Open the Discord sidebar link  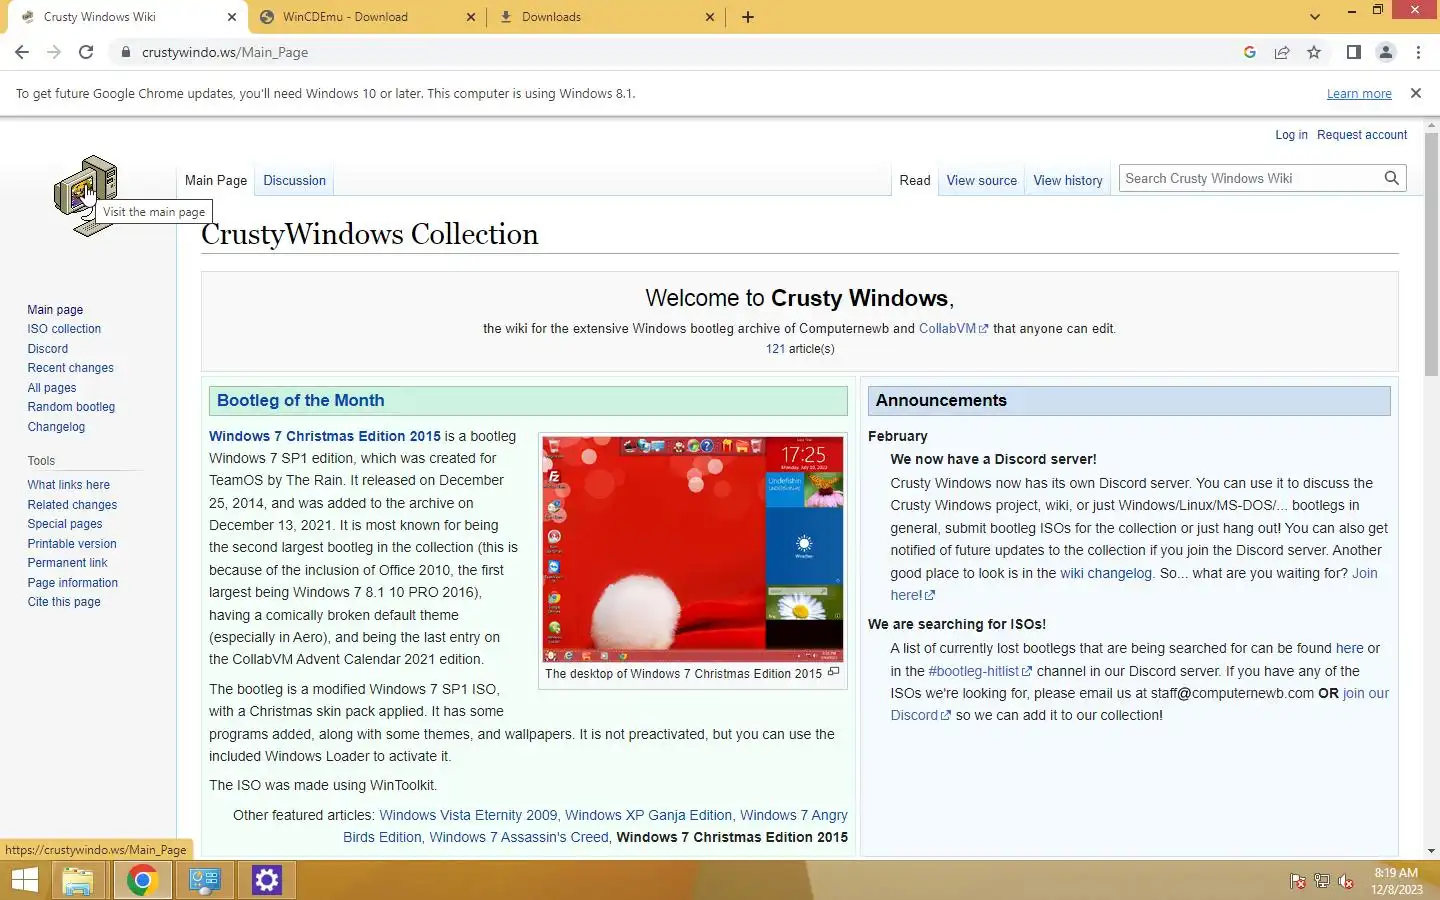[47, 349]
